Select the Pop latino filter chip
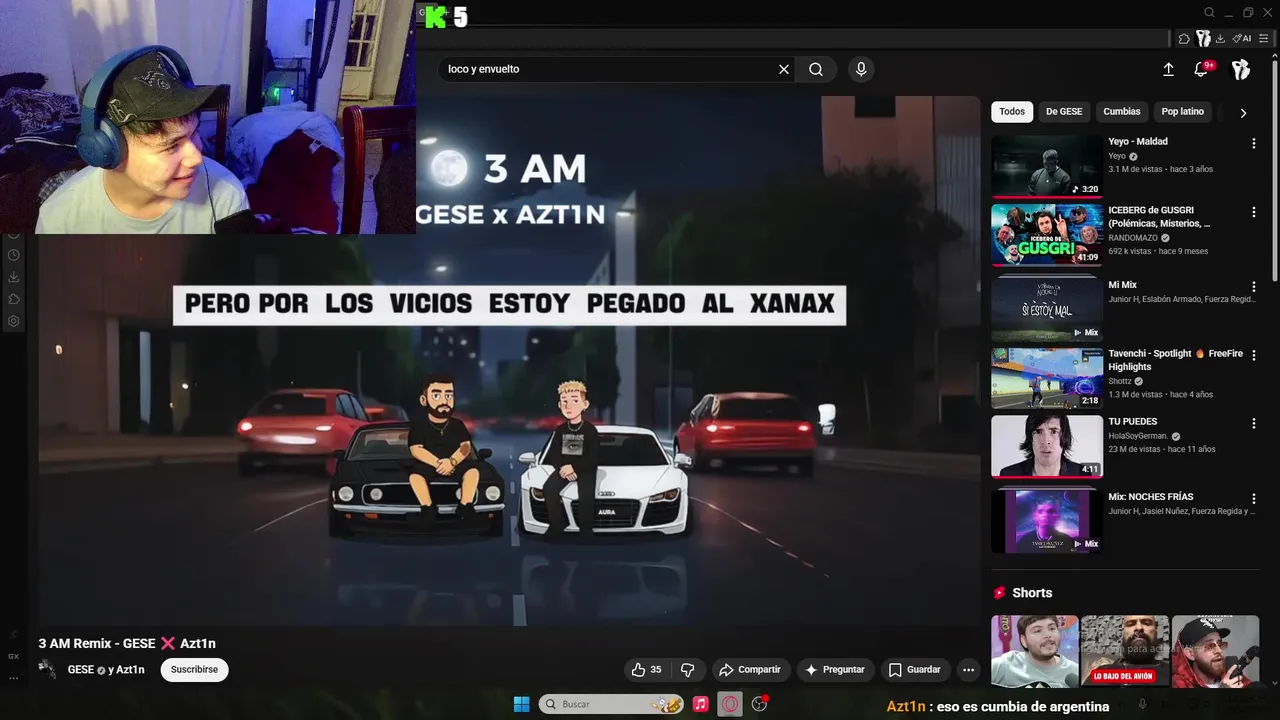This screenshot has width=1280, height=720. point(1183,111)
